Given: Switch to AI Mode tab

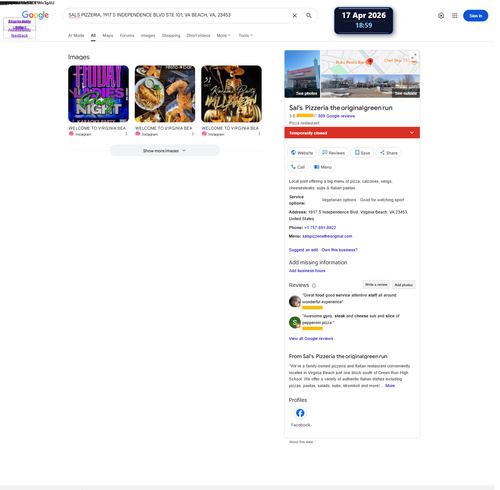Looking at the screenshot, I should pyautogui.click(x=76, y=35).
